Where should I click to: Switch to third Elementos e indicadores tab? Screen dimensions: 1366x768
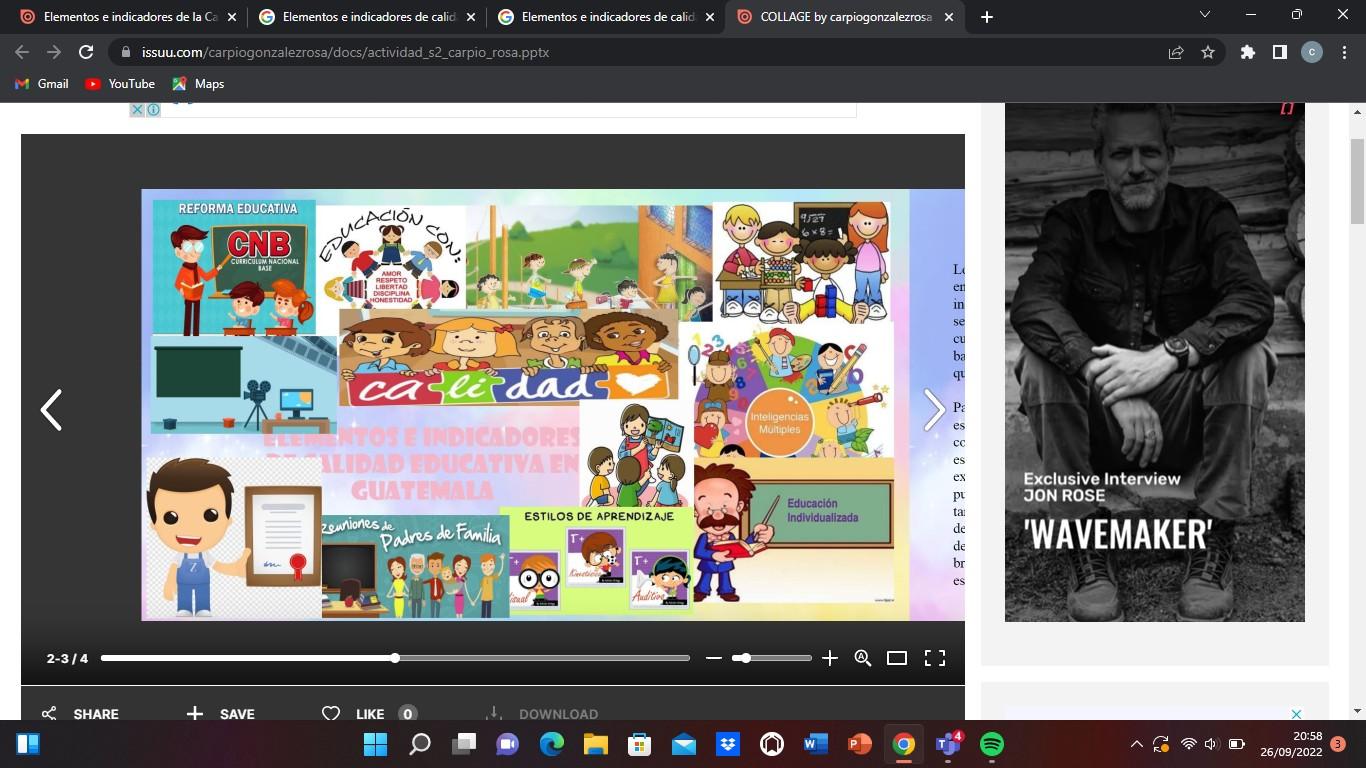(605, 17)
